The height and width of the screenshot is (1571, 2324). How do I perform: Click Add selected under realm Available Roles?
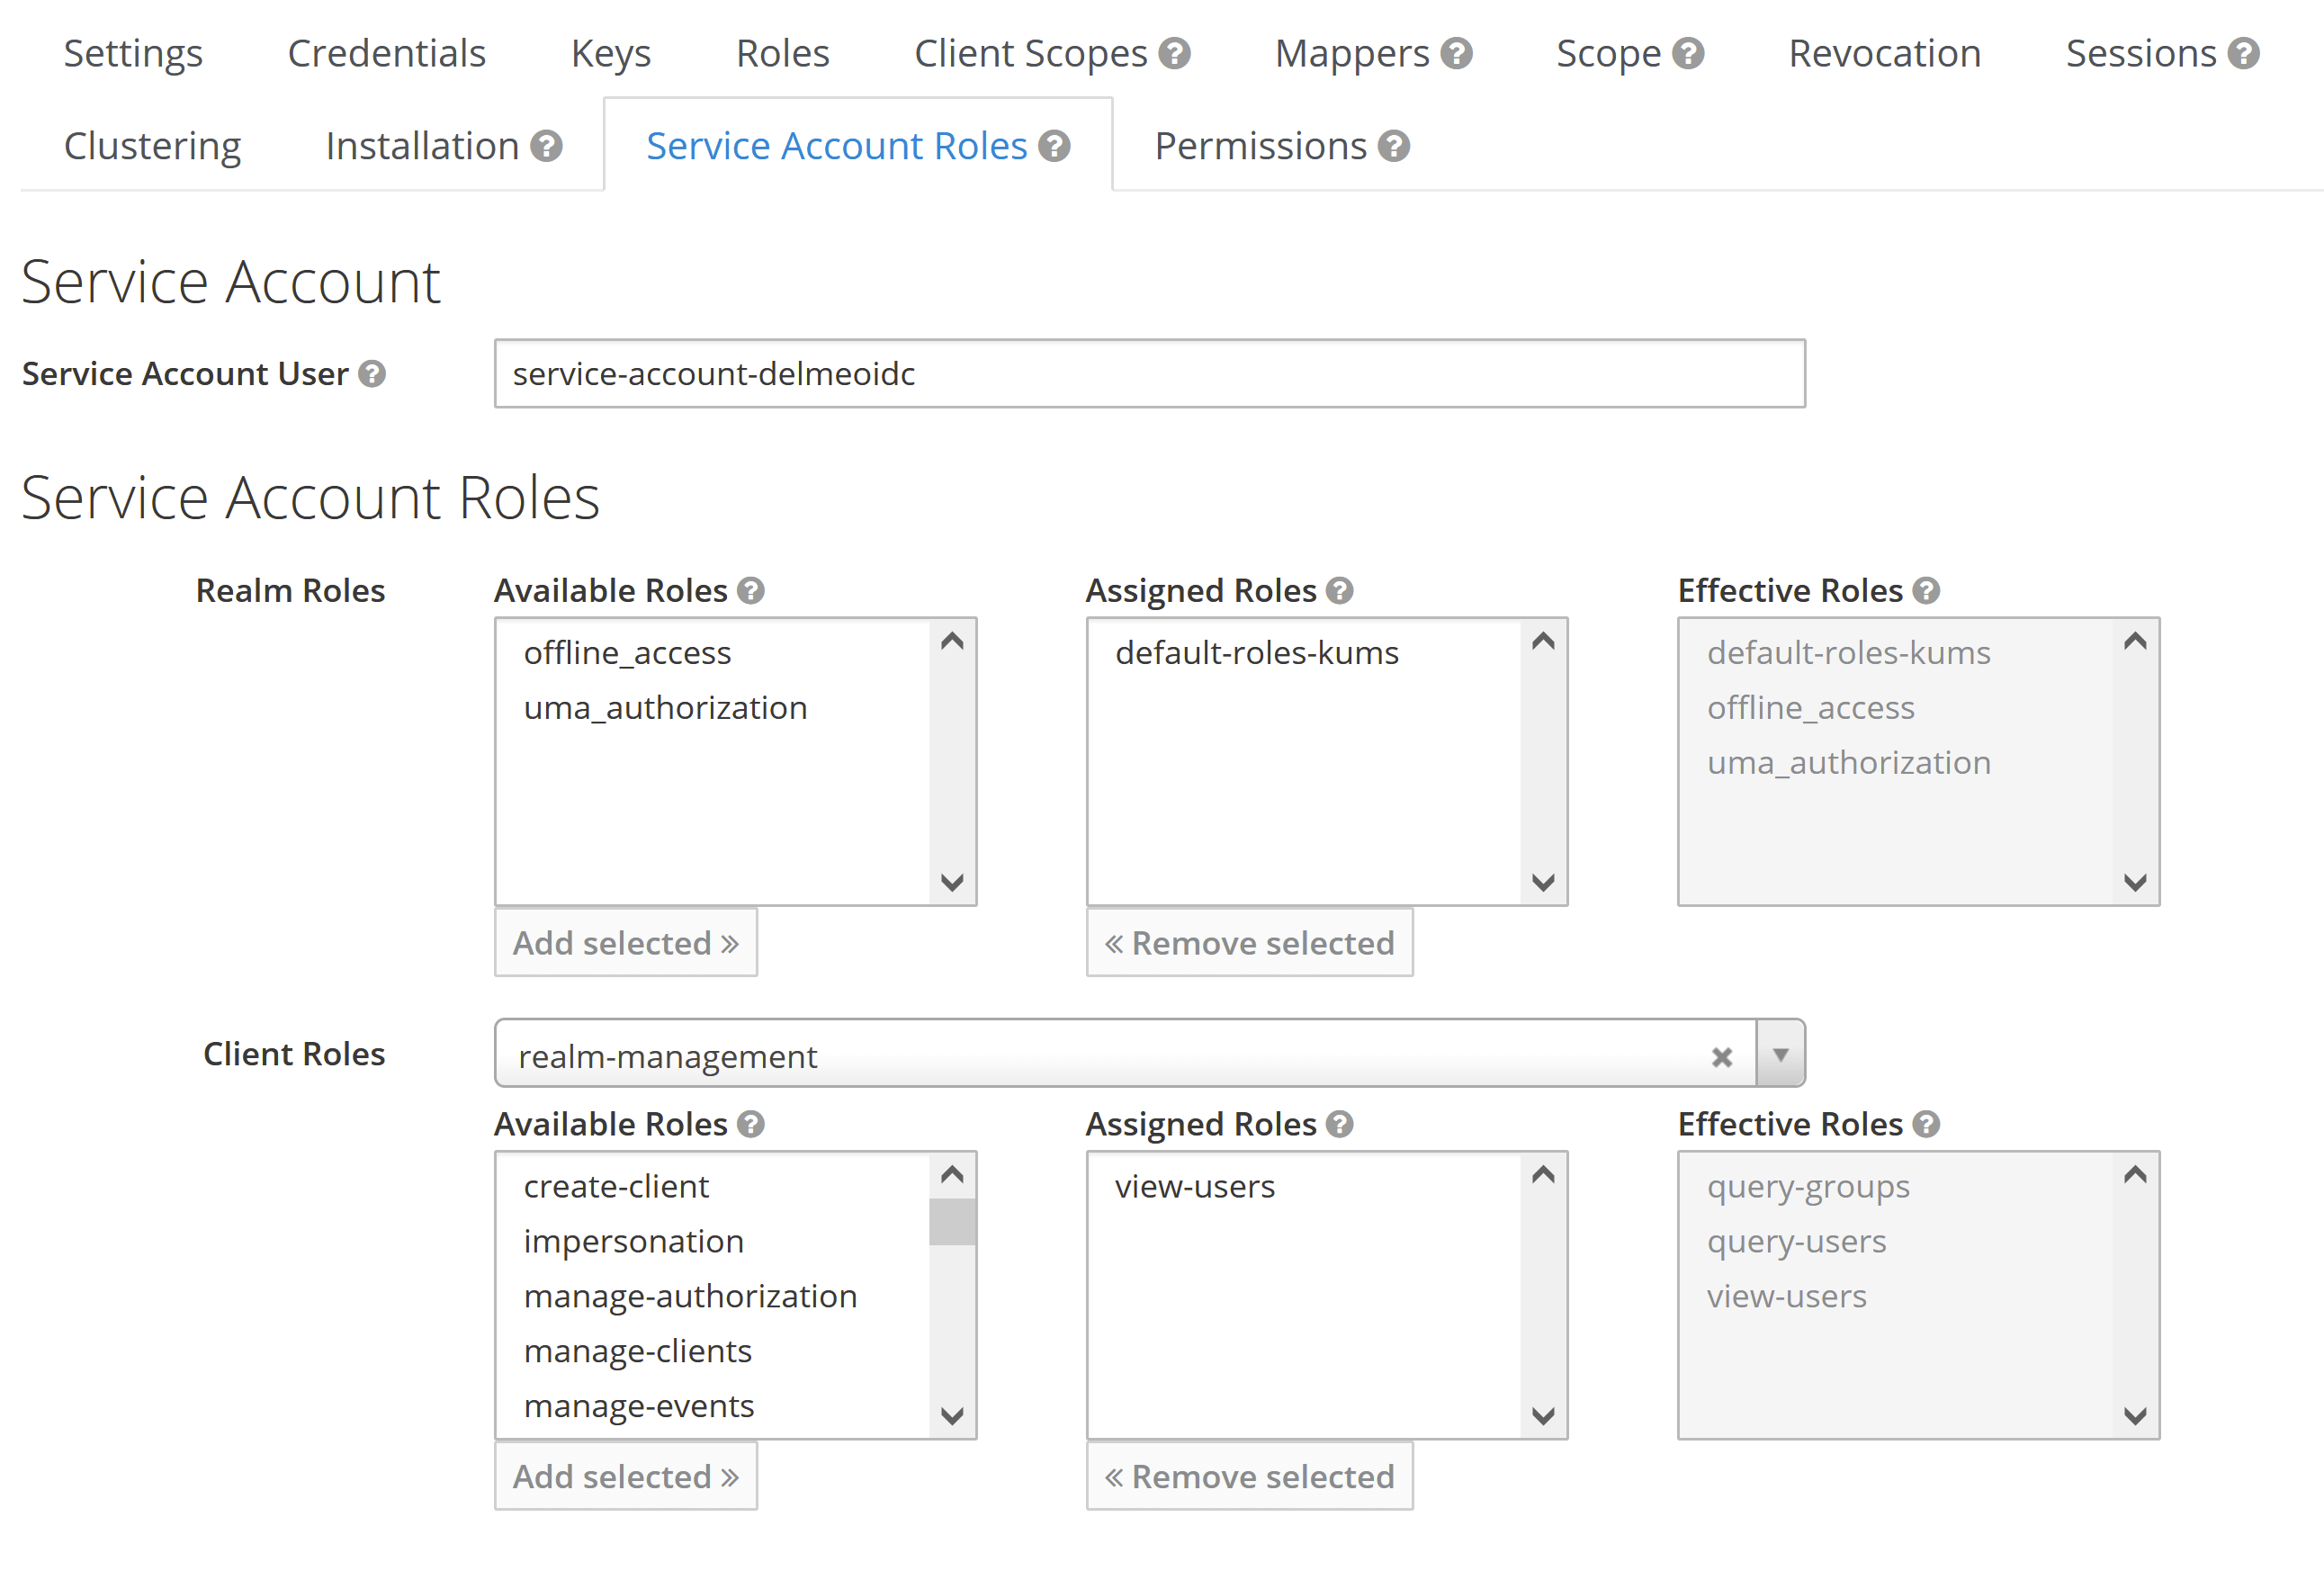tap(626, 942)
